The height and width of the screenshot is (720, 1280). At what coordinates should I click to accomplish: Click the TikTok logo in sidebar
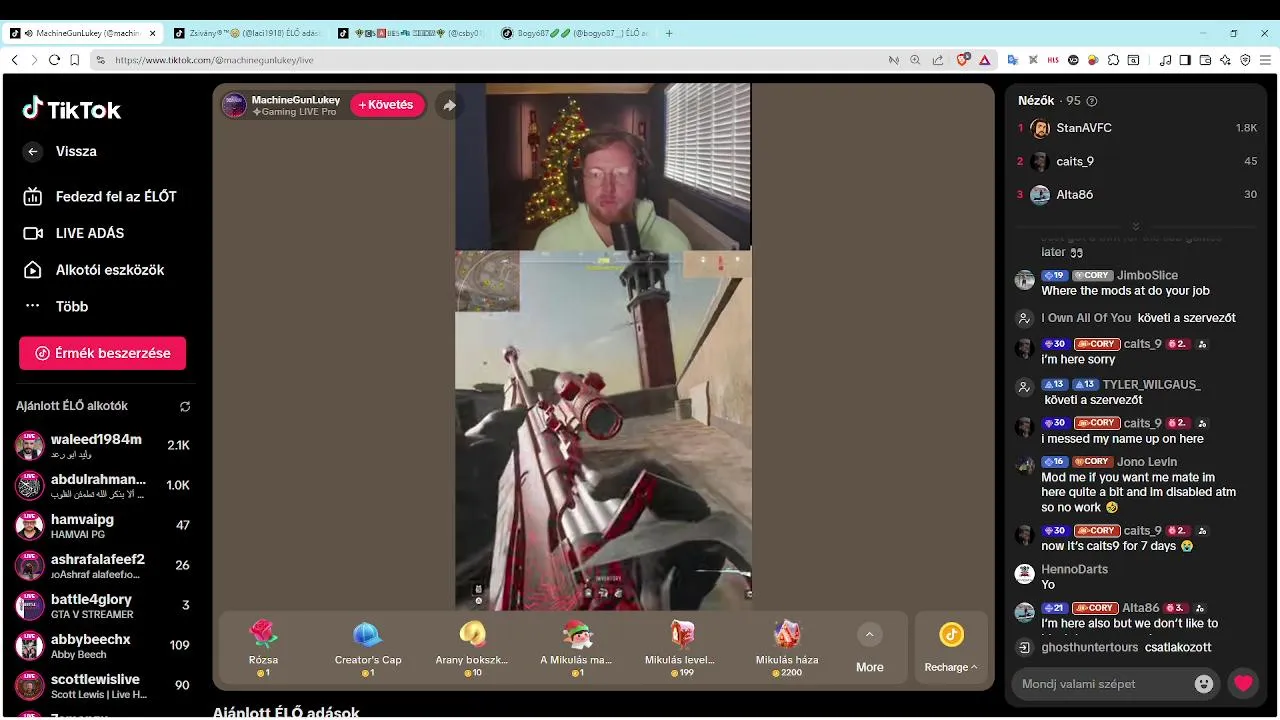tap(72, 109)
